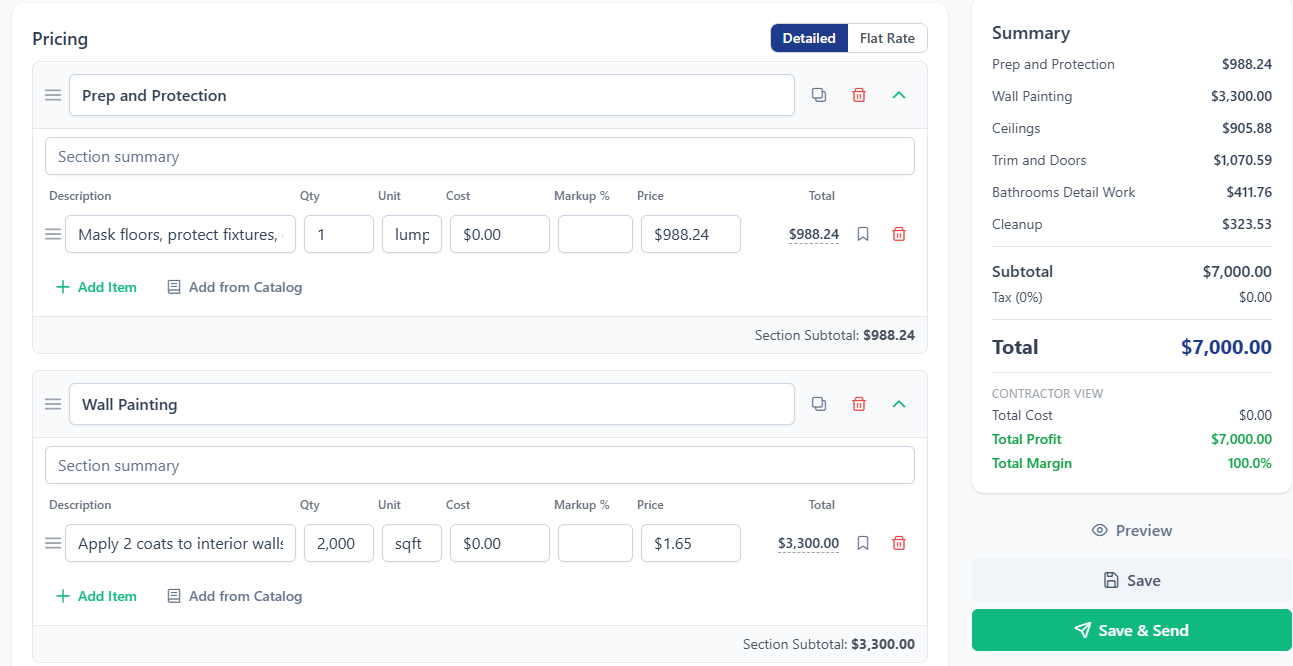Image resolution: width=1293 pixels, height=666 pixels.
Task: Edit the Mask floors description field
Action: pos(180,234)
